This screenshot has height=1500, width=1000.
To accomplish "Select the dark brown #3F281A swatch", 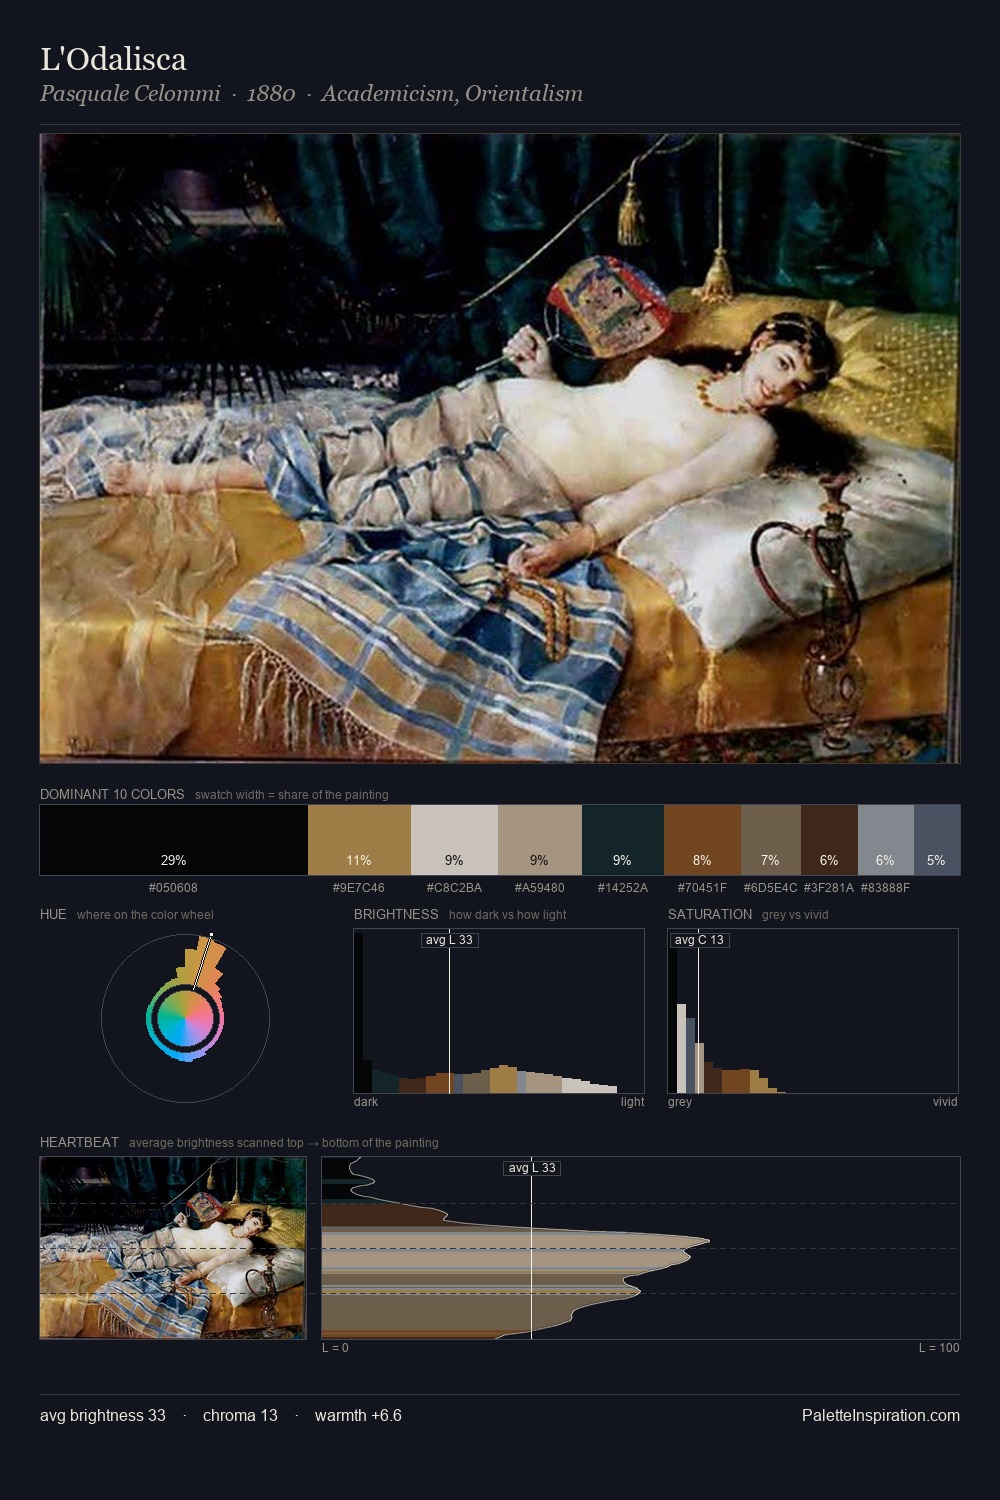I will [x=829, y=840].
